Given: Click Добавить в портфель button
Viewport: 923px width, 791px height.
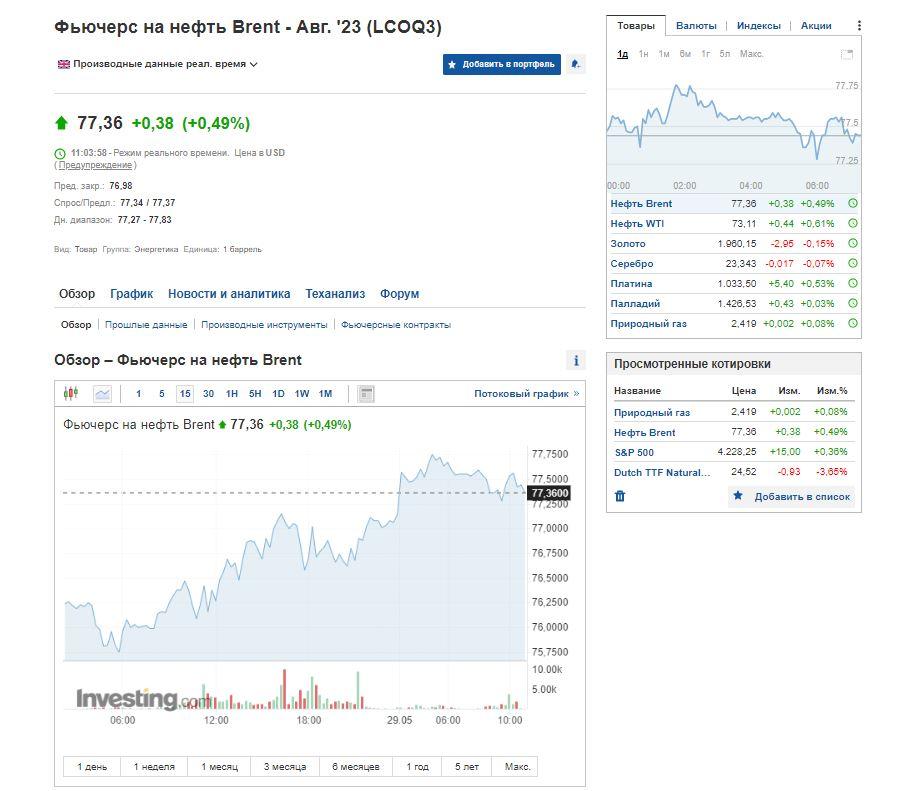Looking at the screenshot, I should coord(502,64).
